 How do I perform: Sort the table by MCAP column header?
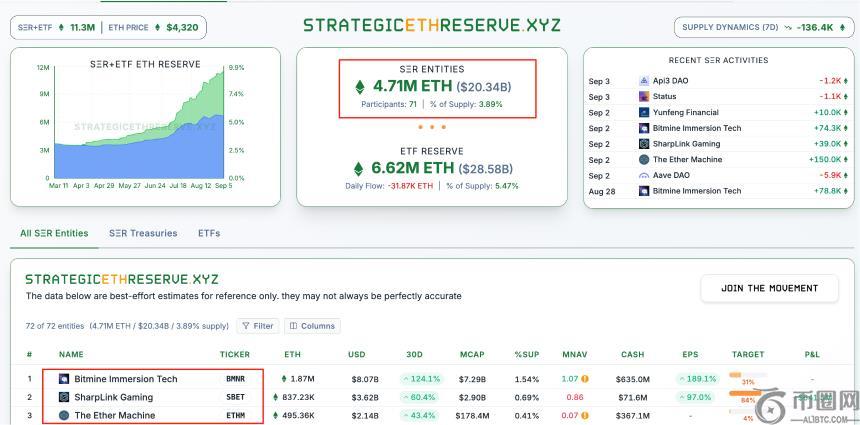[x=471, y=354]
